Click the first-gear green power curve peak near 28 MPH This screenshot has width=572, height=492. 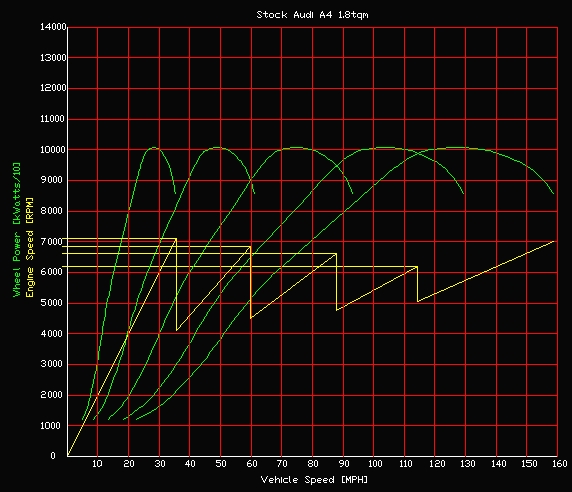[x=154, y=148]
